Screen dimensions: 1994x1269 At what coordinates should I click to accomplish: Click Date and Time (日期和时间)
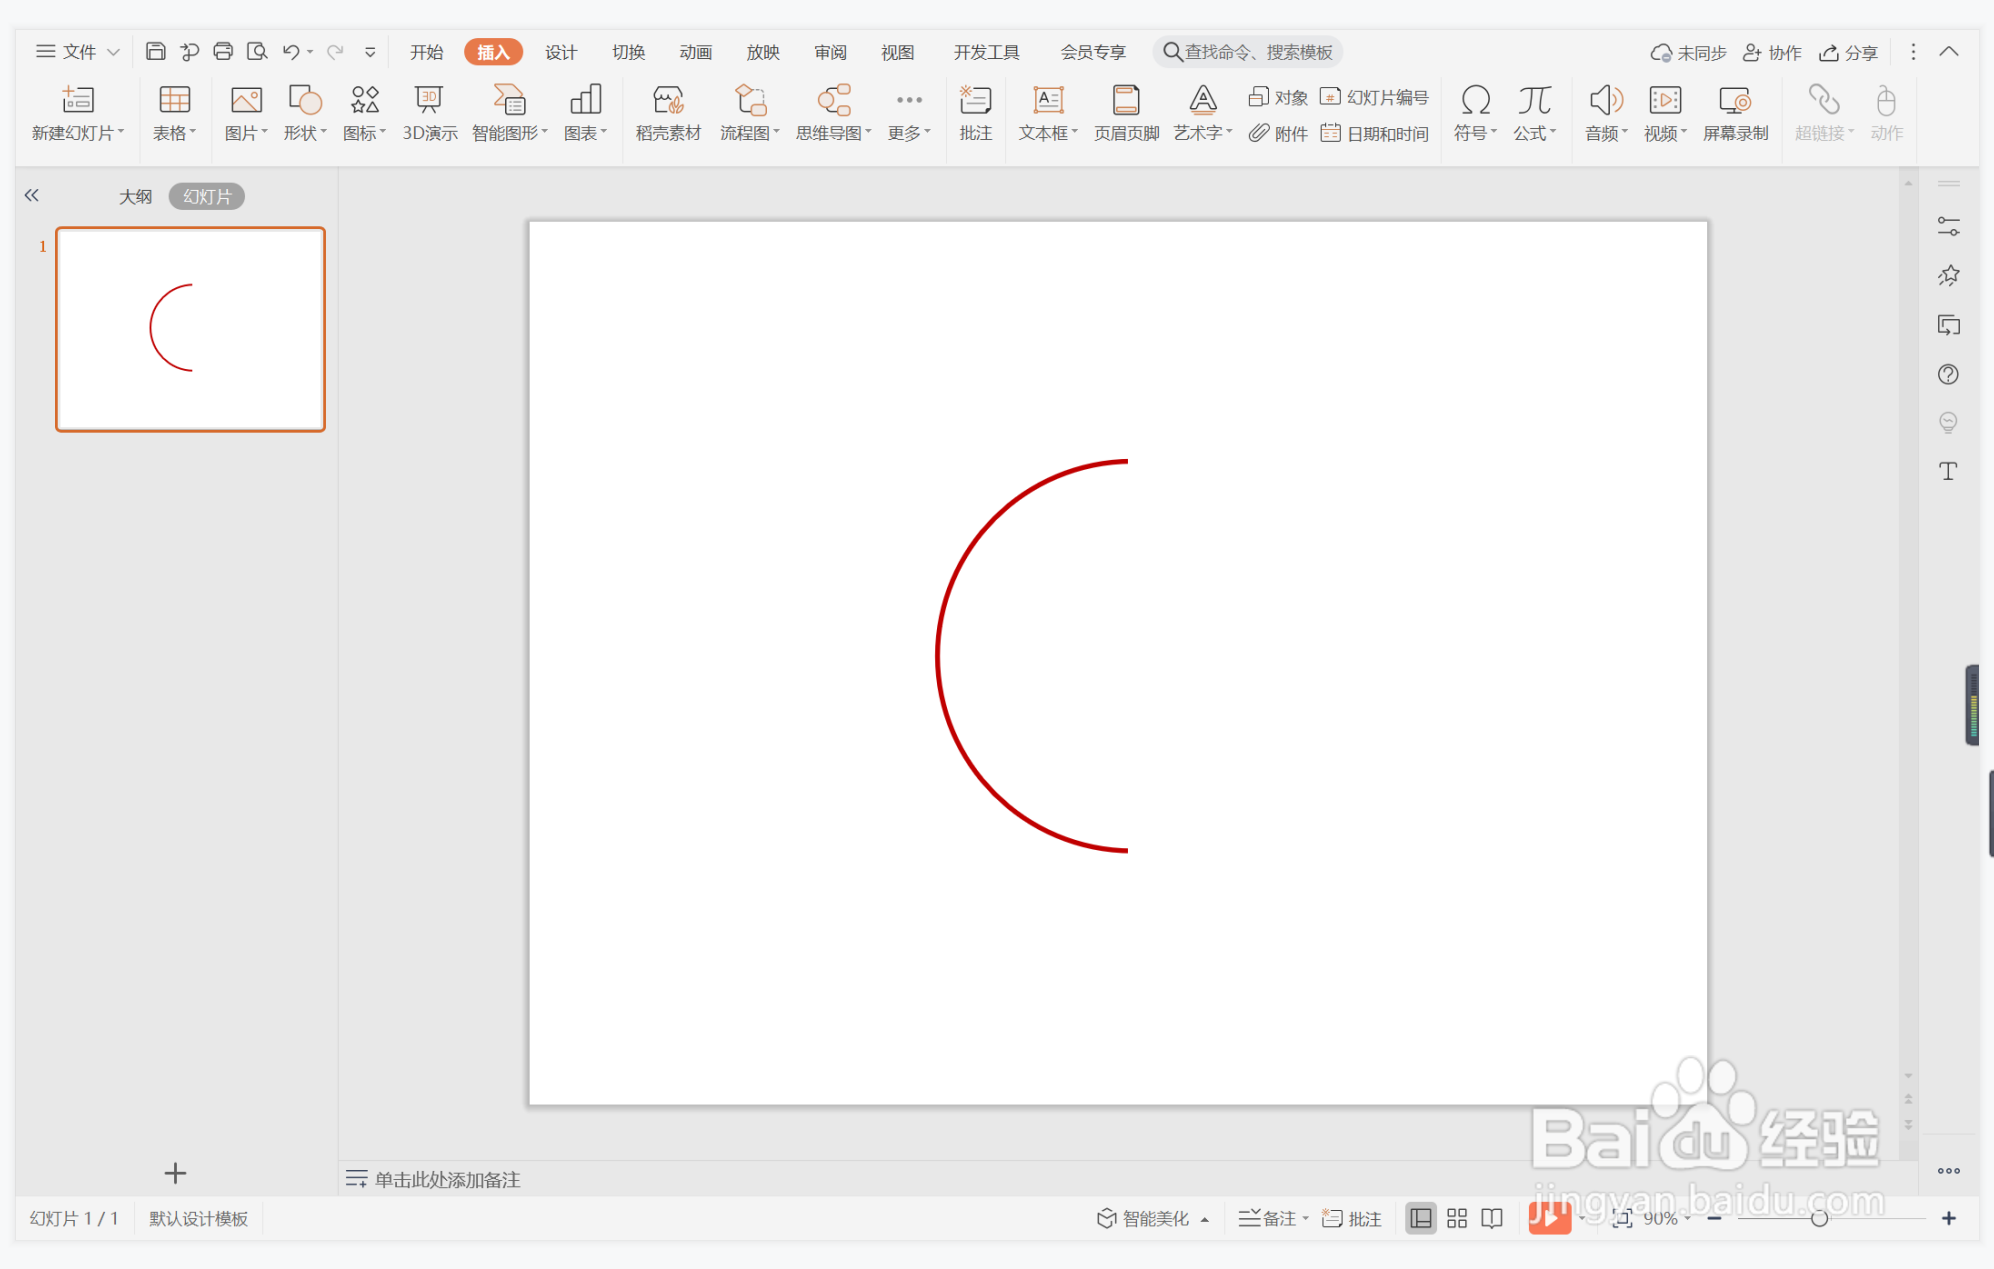(1374, 133)
